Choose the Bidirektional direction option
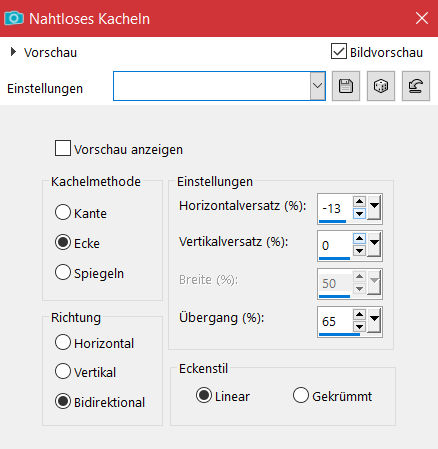438x449 pixels. coord(63,401)
